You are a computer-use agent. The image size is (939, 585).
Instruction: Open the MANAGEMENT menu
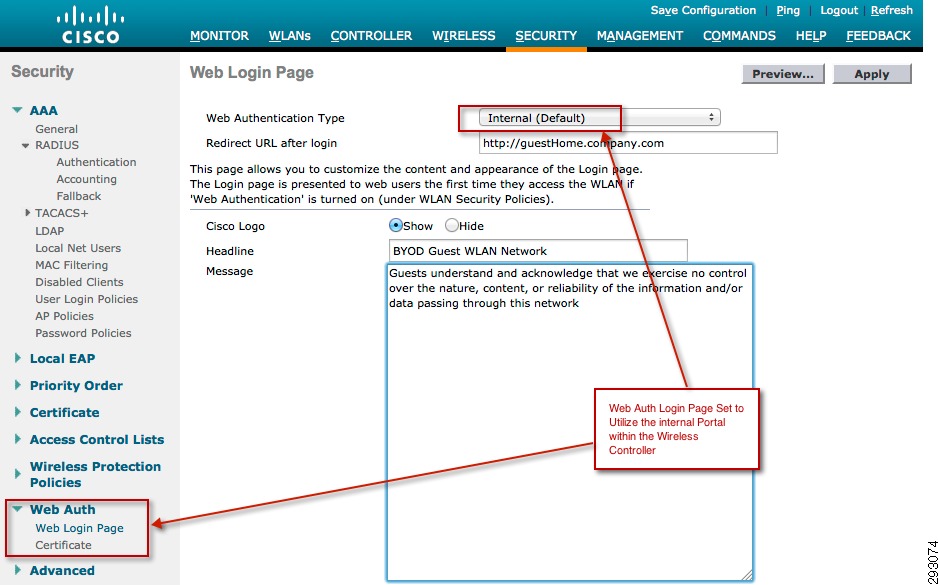[640, 36]
